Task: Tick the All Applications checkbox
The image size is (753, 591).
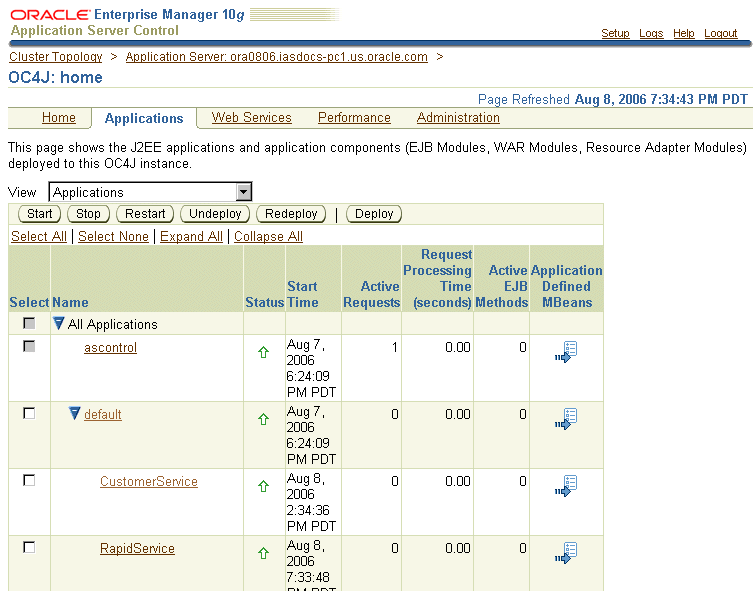Action: pos(29,323)
